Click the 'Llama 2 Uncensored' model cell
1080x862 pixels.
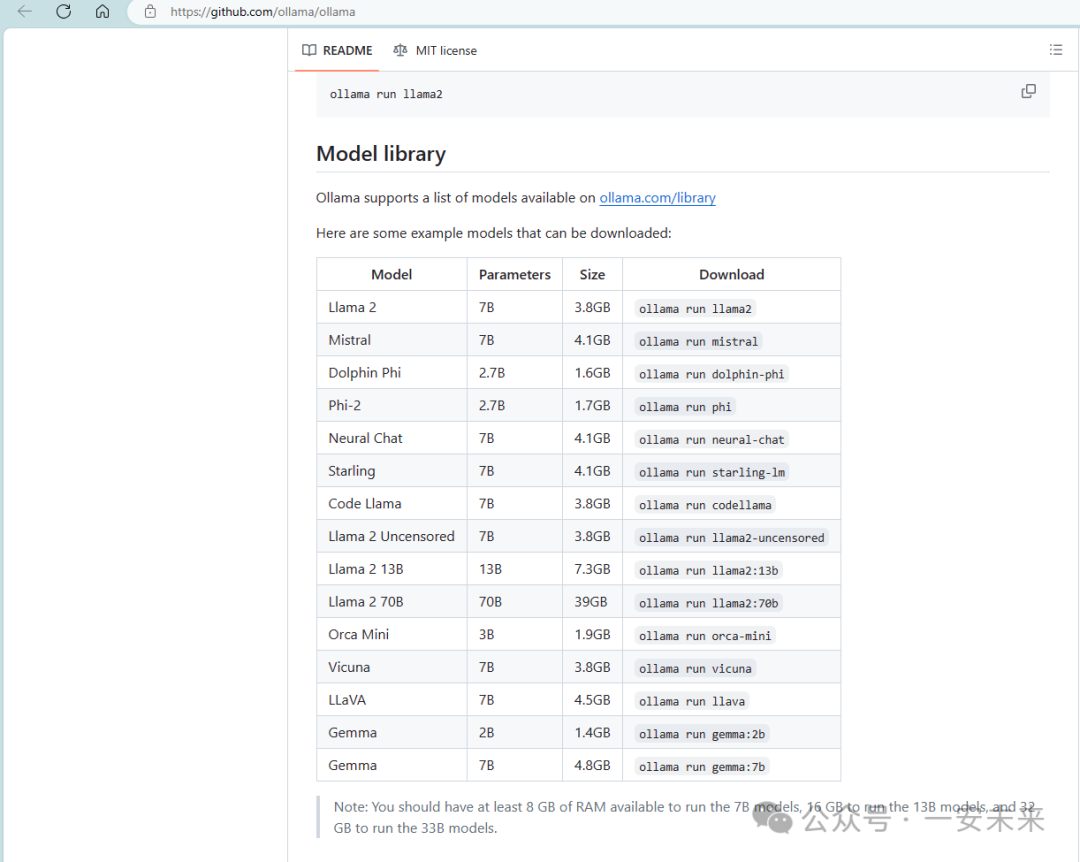(391, 536)
